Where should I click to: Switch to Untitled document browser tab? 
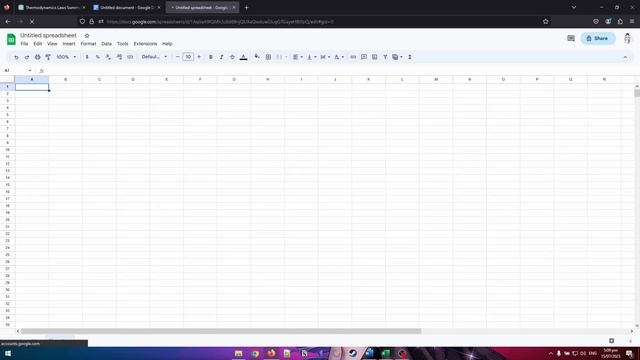[x=127, y=7]
